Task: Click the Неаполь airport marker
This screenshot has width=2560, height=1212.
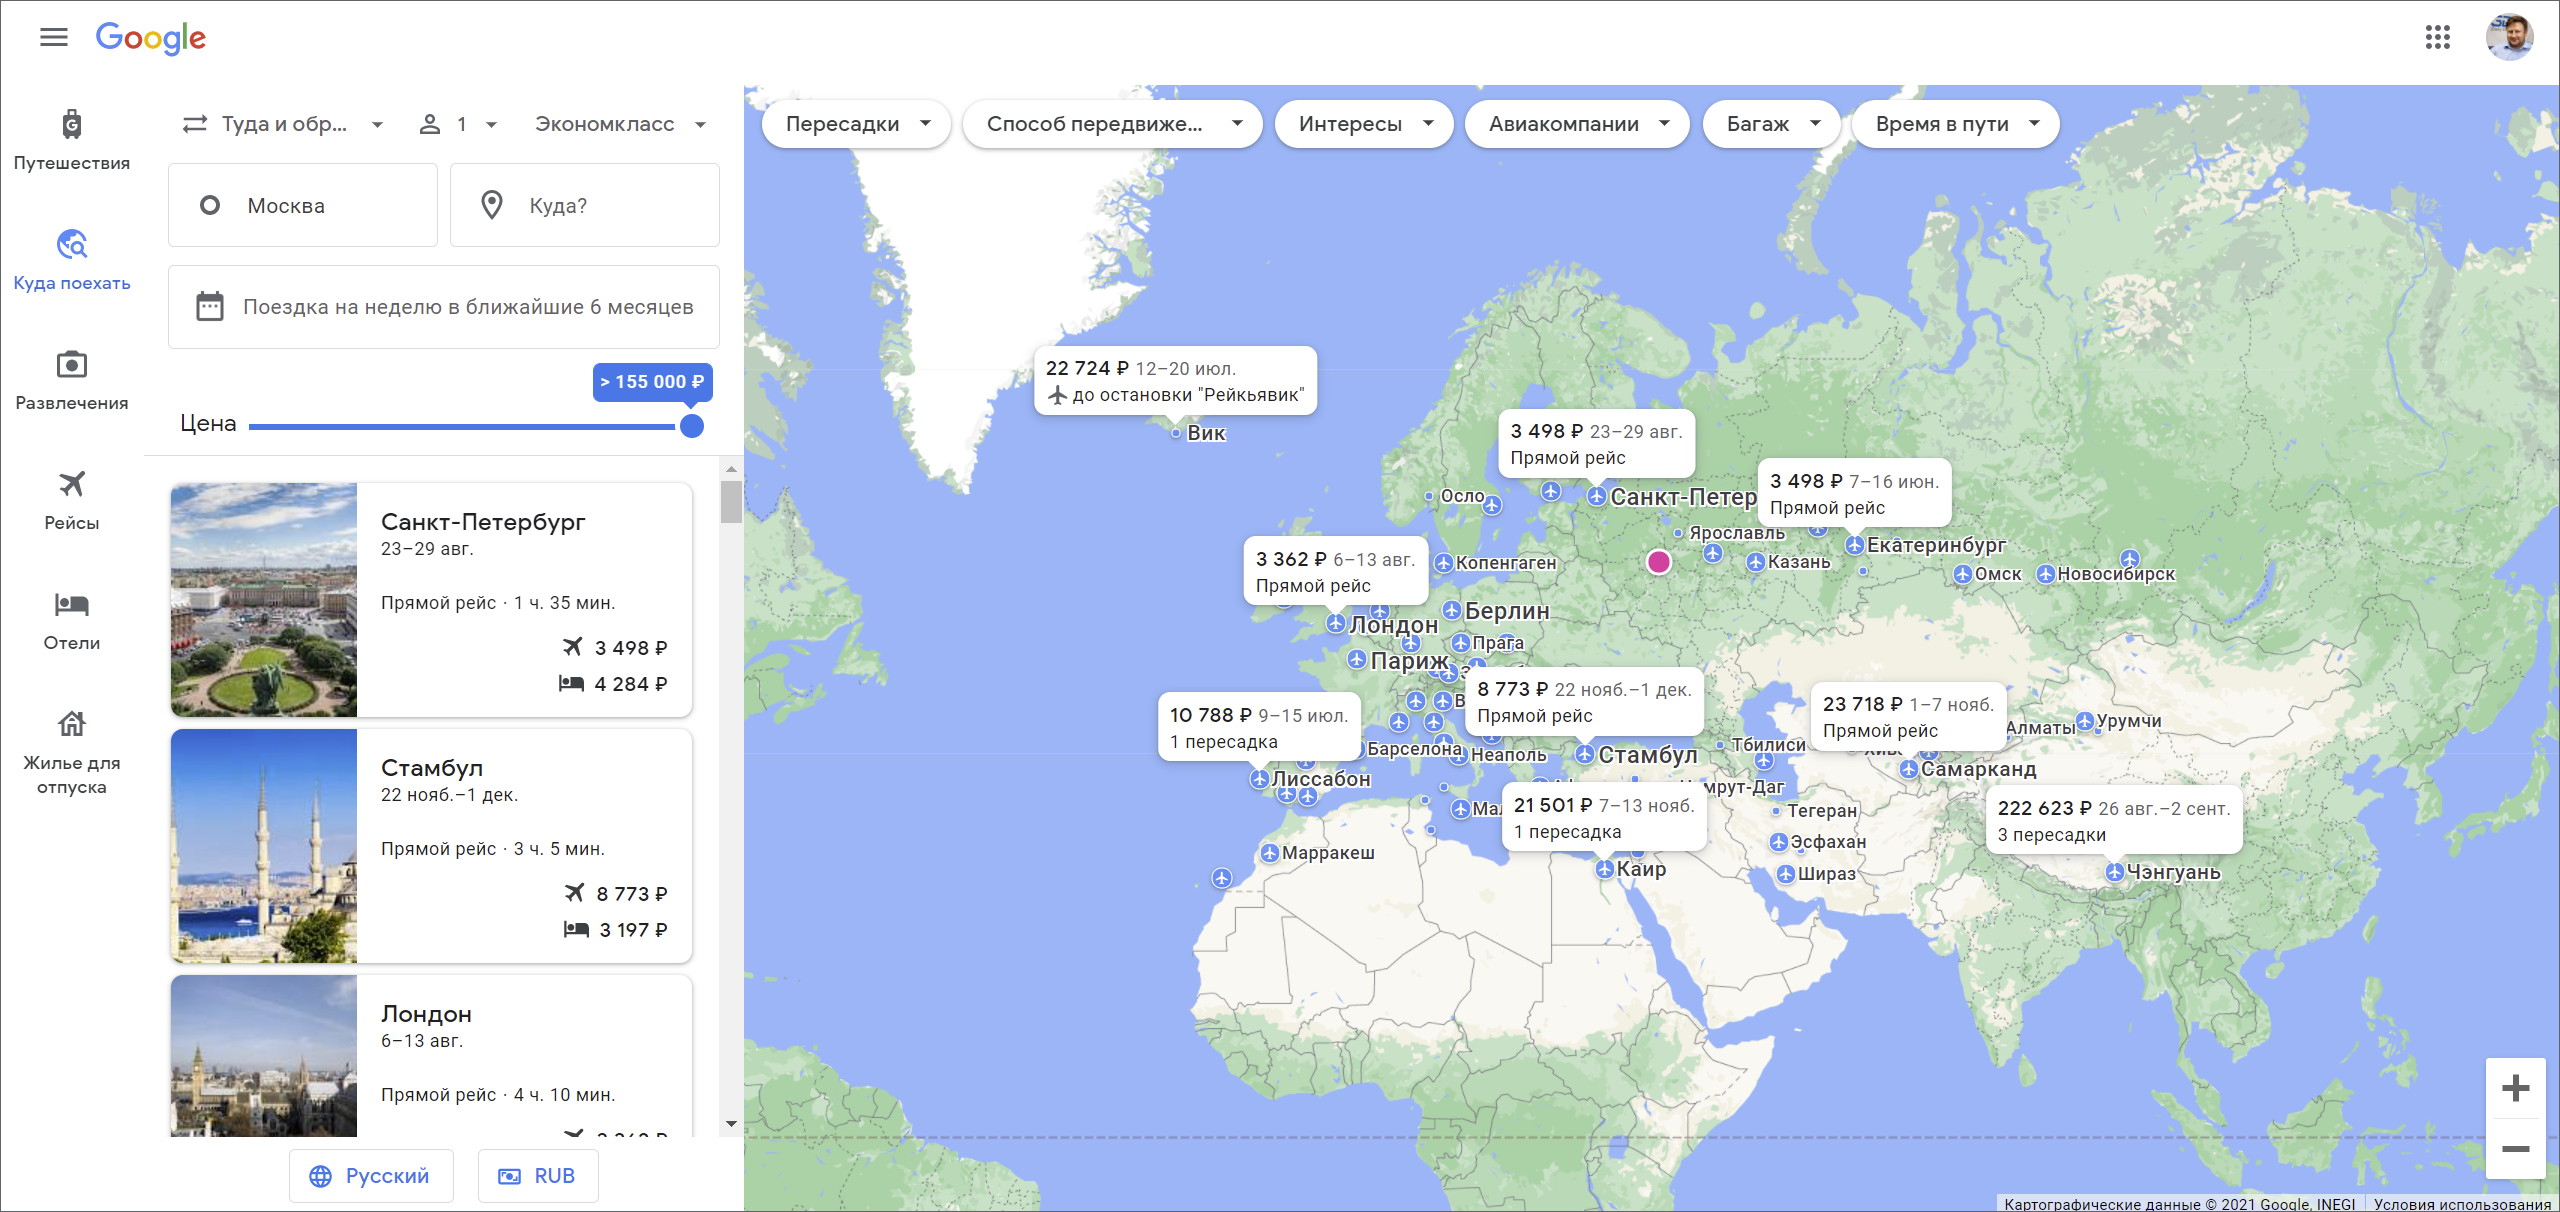Action: 1459,755
